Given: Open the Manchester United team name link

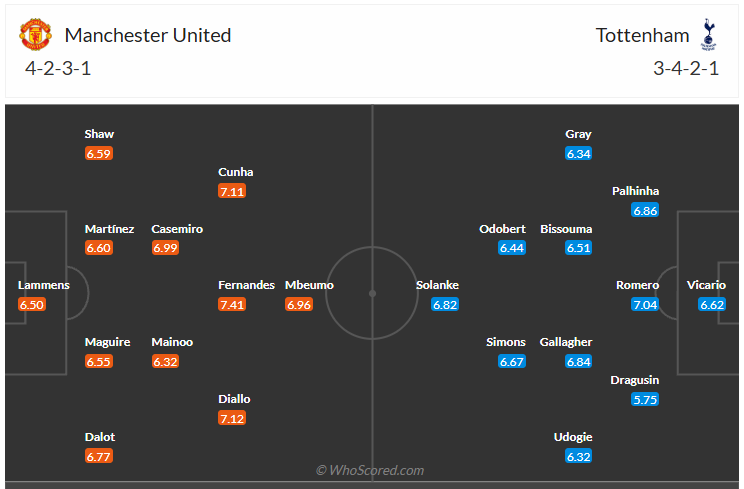Looking at the screenshot, I should click(148, 35).
